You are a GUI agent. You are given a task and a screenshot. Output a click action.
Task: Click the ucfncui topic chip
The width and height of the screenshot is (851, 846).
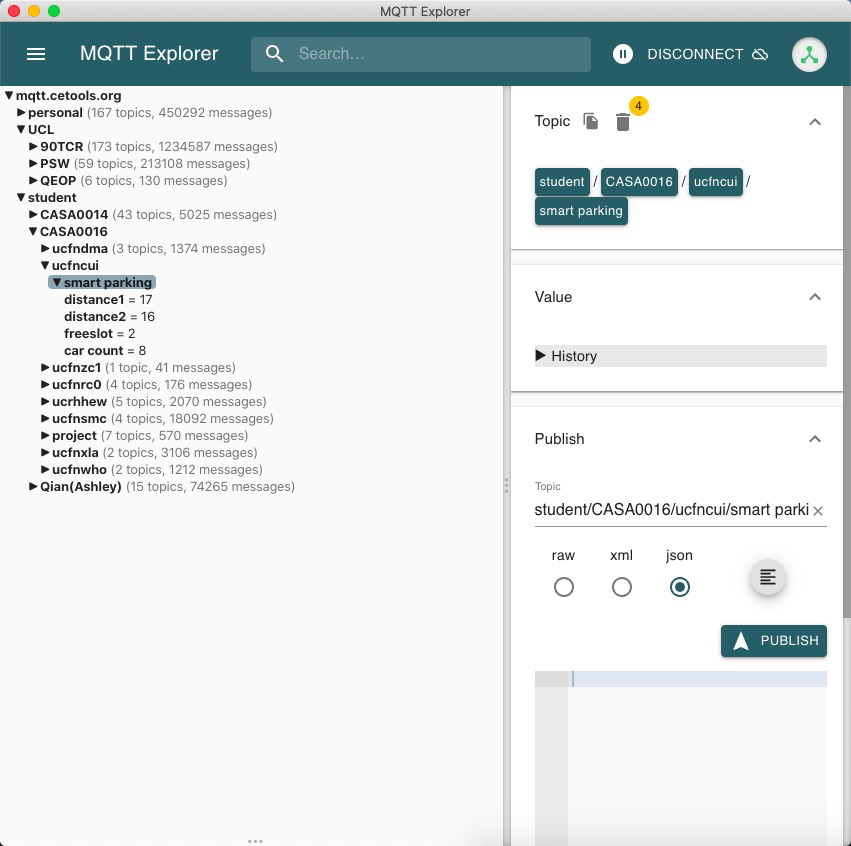pos(715,182)
